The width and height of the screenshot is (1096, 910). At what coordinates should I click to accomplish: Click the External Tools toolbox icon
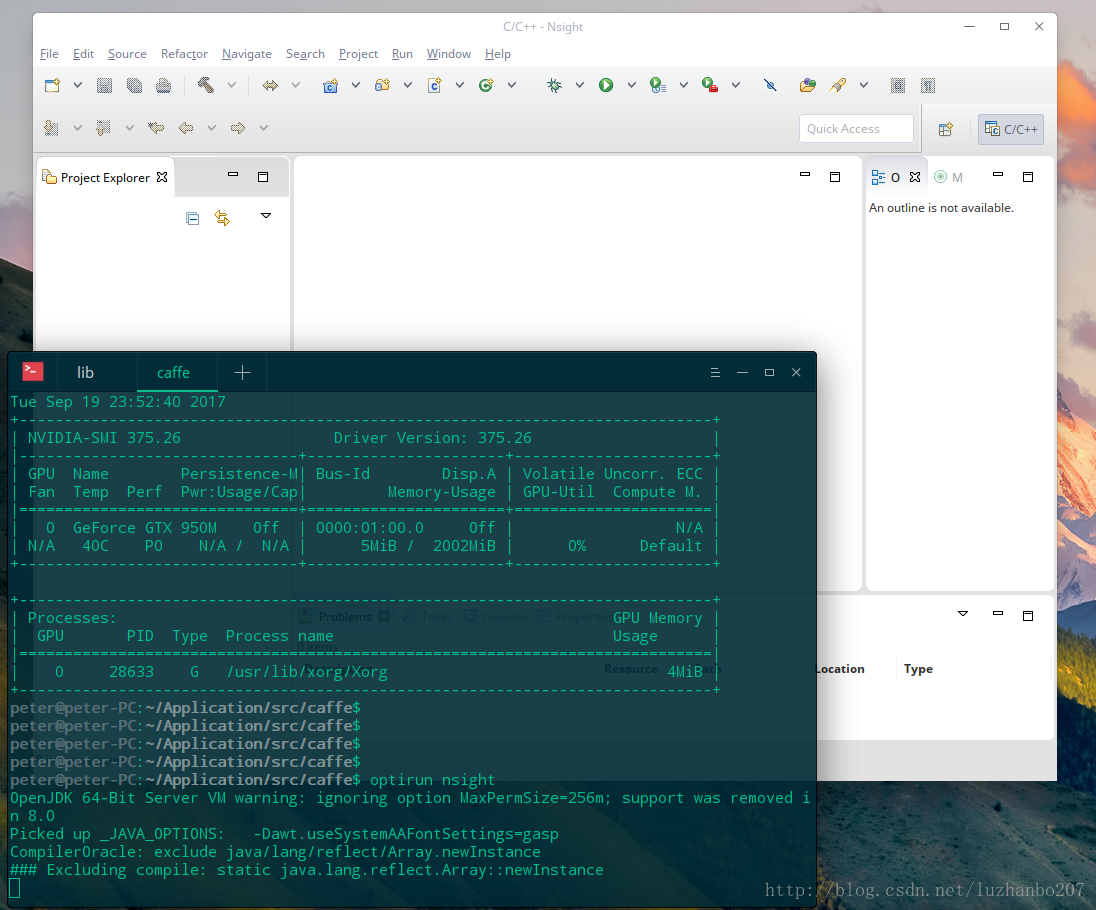(710, 85)
